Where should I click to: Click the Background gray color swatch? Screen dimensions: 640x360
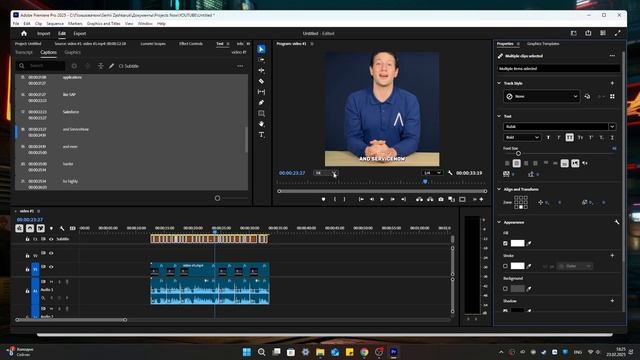pyautogui.click(x=518, y=289)
